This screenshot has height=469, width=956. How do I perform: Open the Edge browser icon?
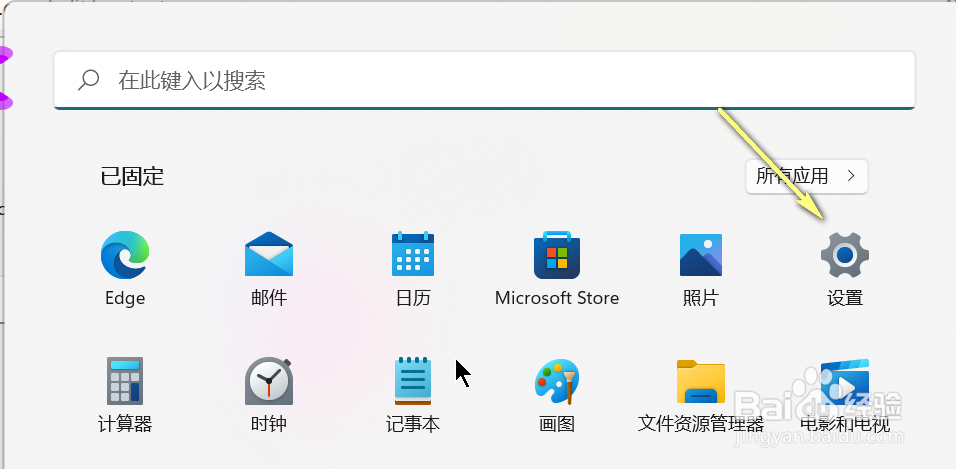pyautogui.click(x=125, y=255)
